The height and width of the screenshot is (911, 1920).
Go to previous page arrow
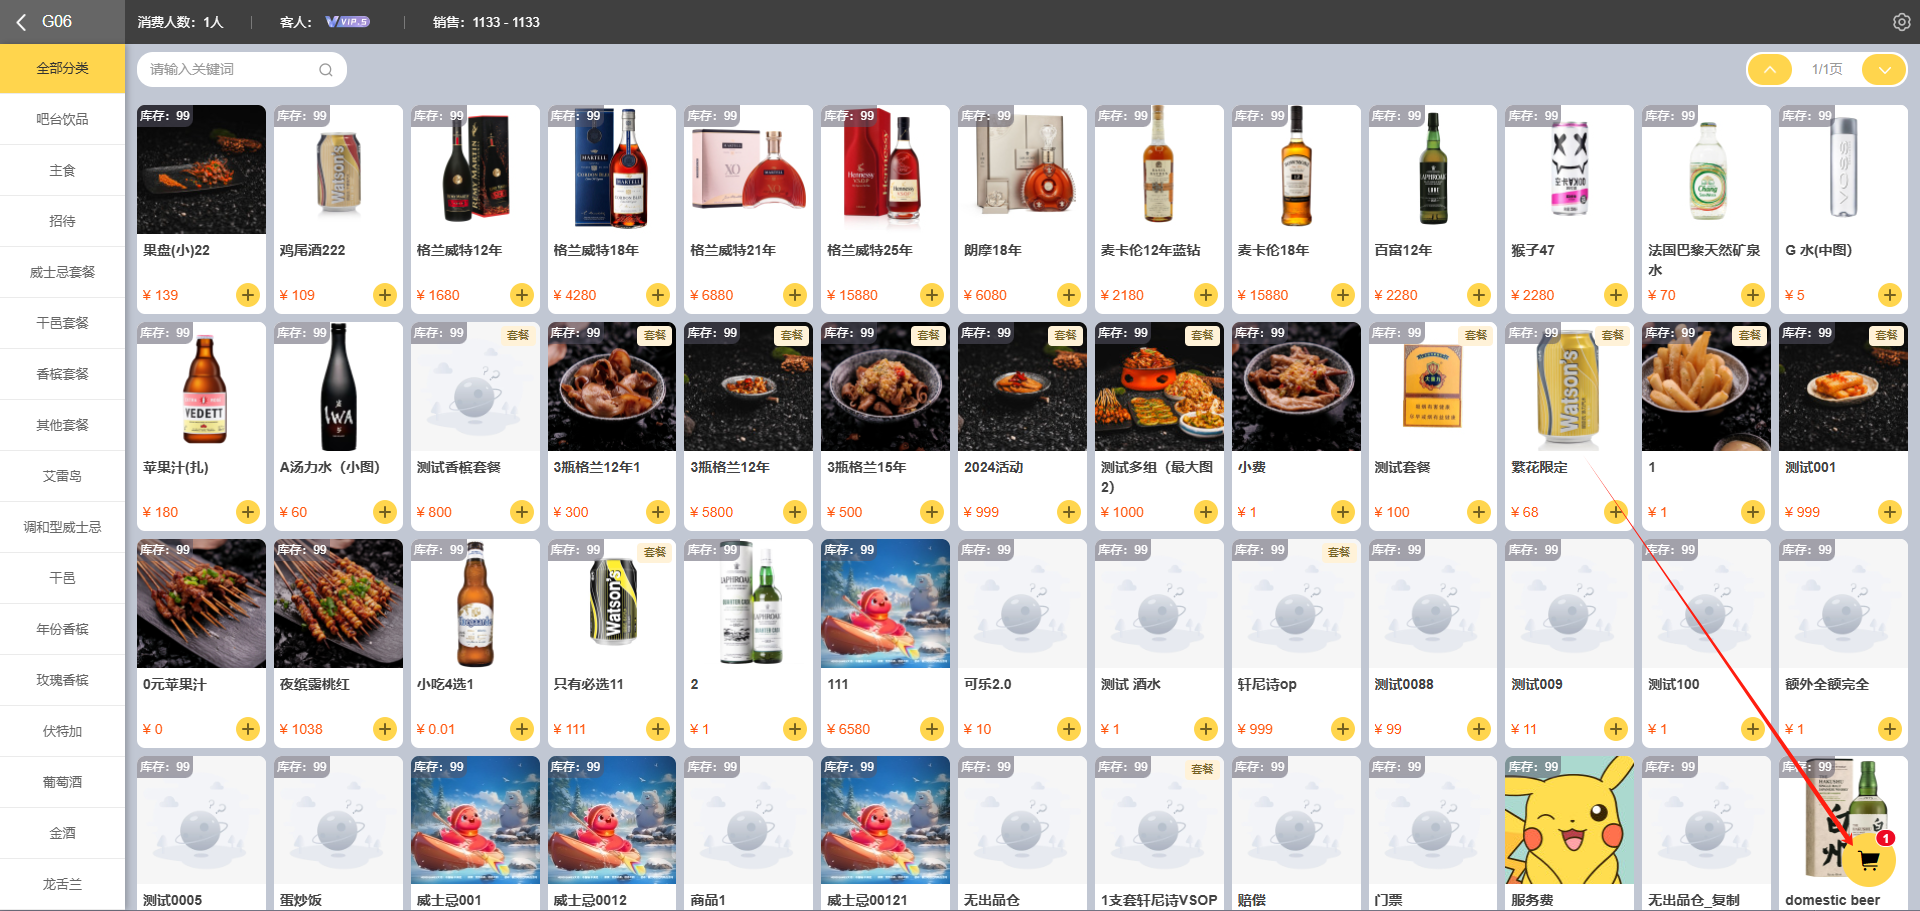(x=1770, y=69)
